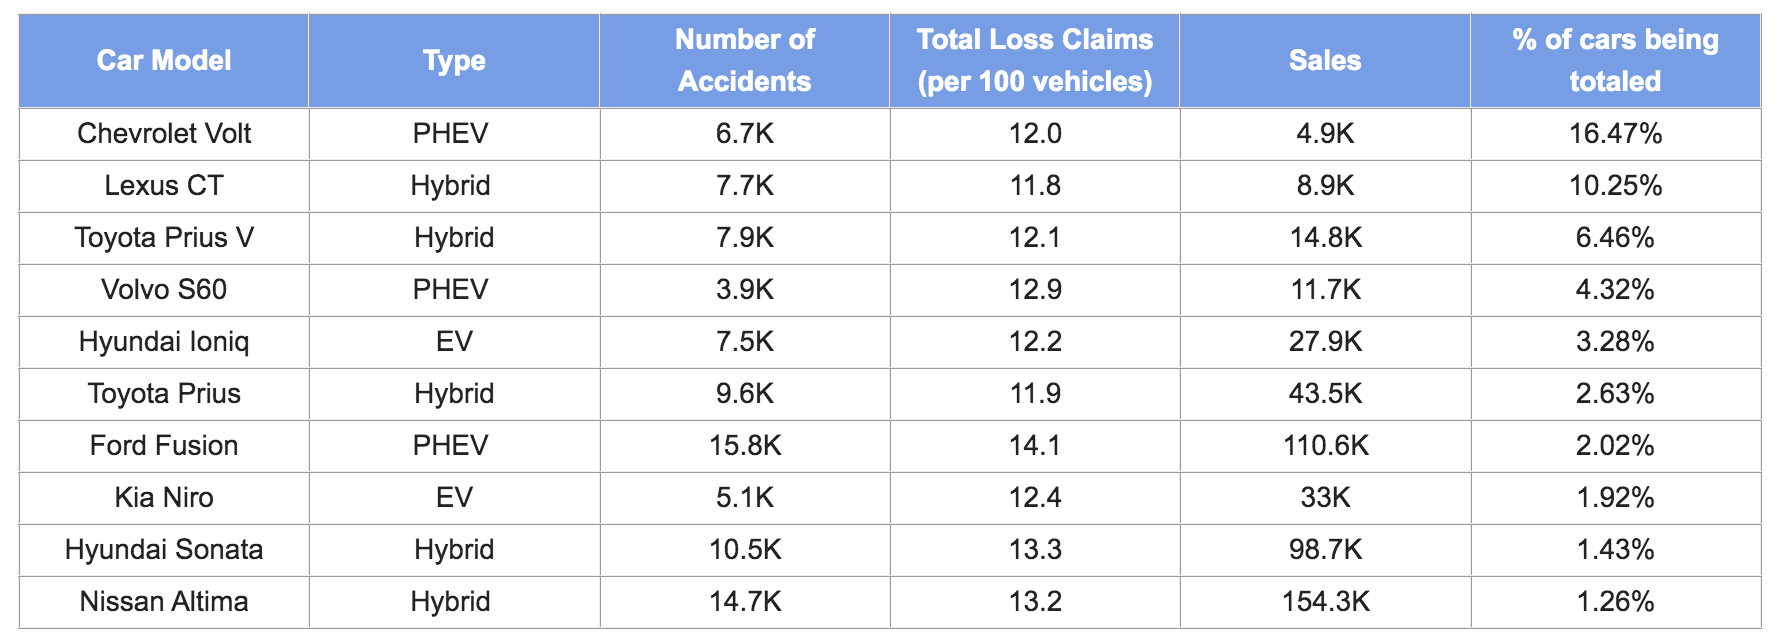The height and width of the screenshot is (636, 1792).
Task: Click the Car Model column header
Action: (164, 61)
